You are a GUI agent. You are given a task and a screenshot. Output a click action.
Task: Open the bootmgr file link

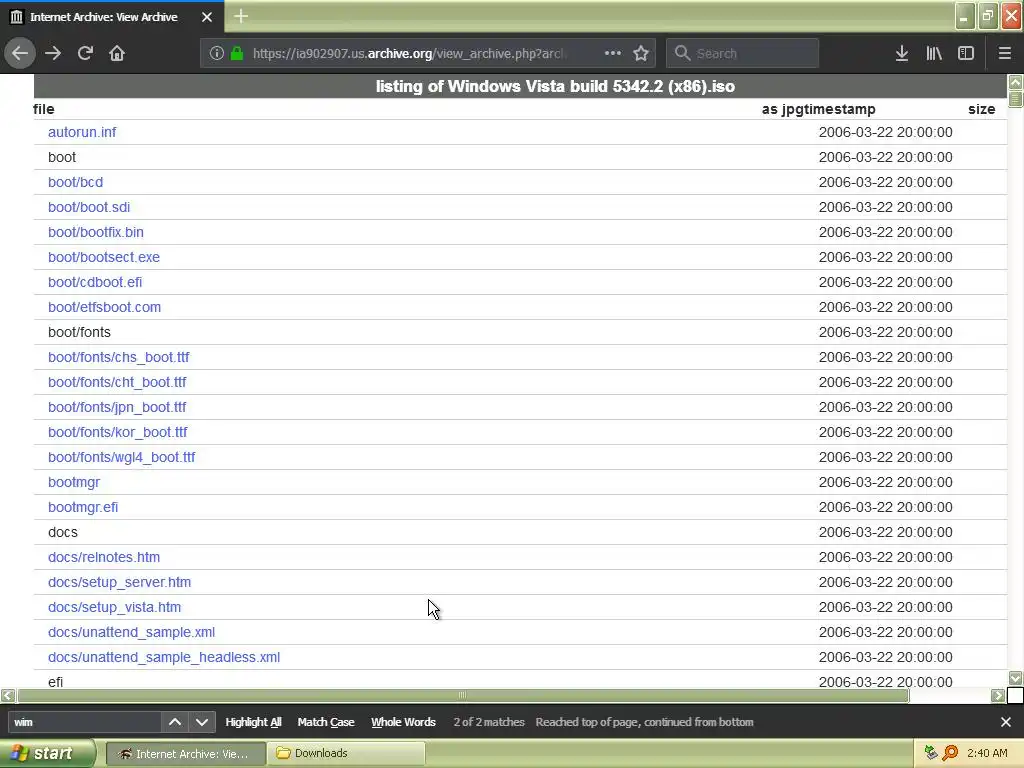coord(74,482)
